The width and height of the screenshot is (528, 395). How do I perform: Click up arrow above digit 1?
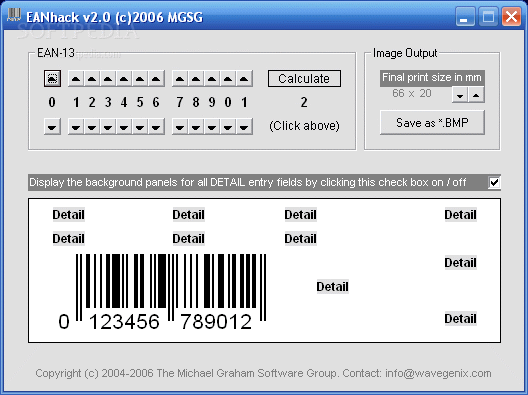coord(76,79)
